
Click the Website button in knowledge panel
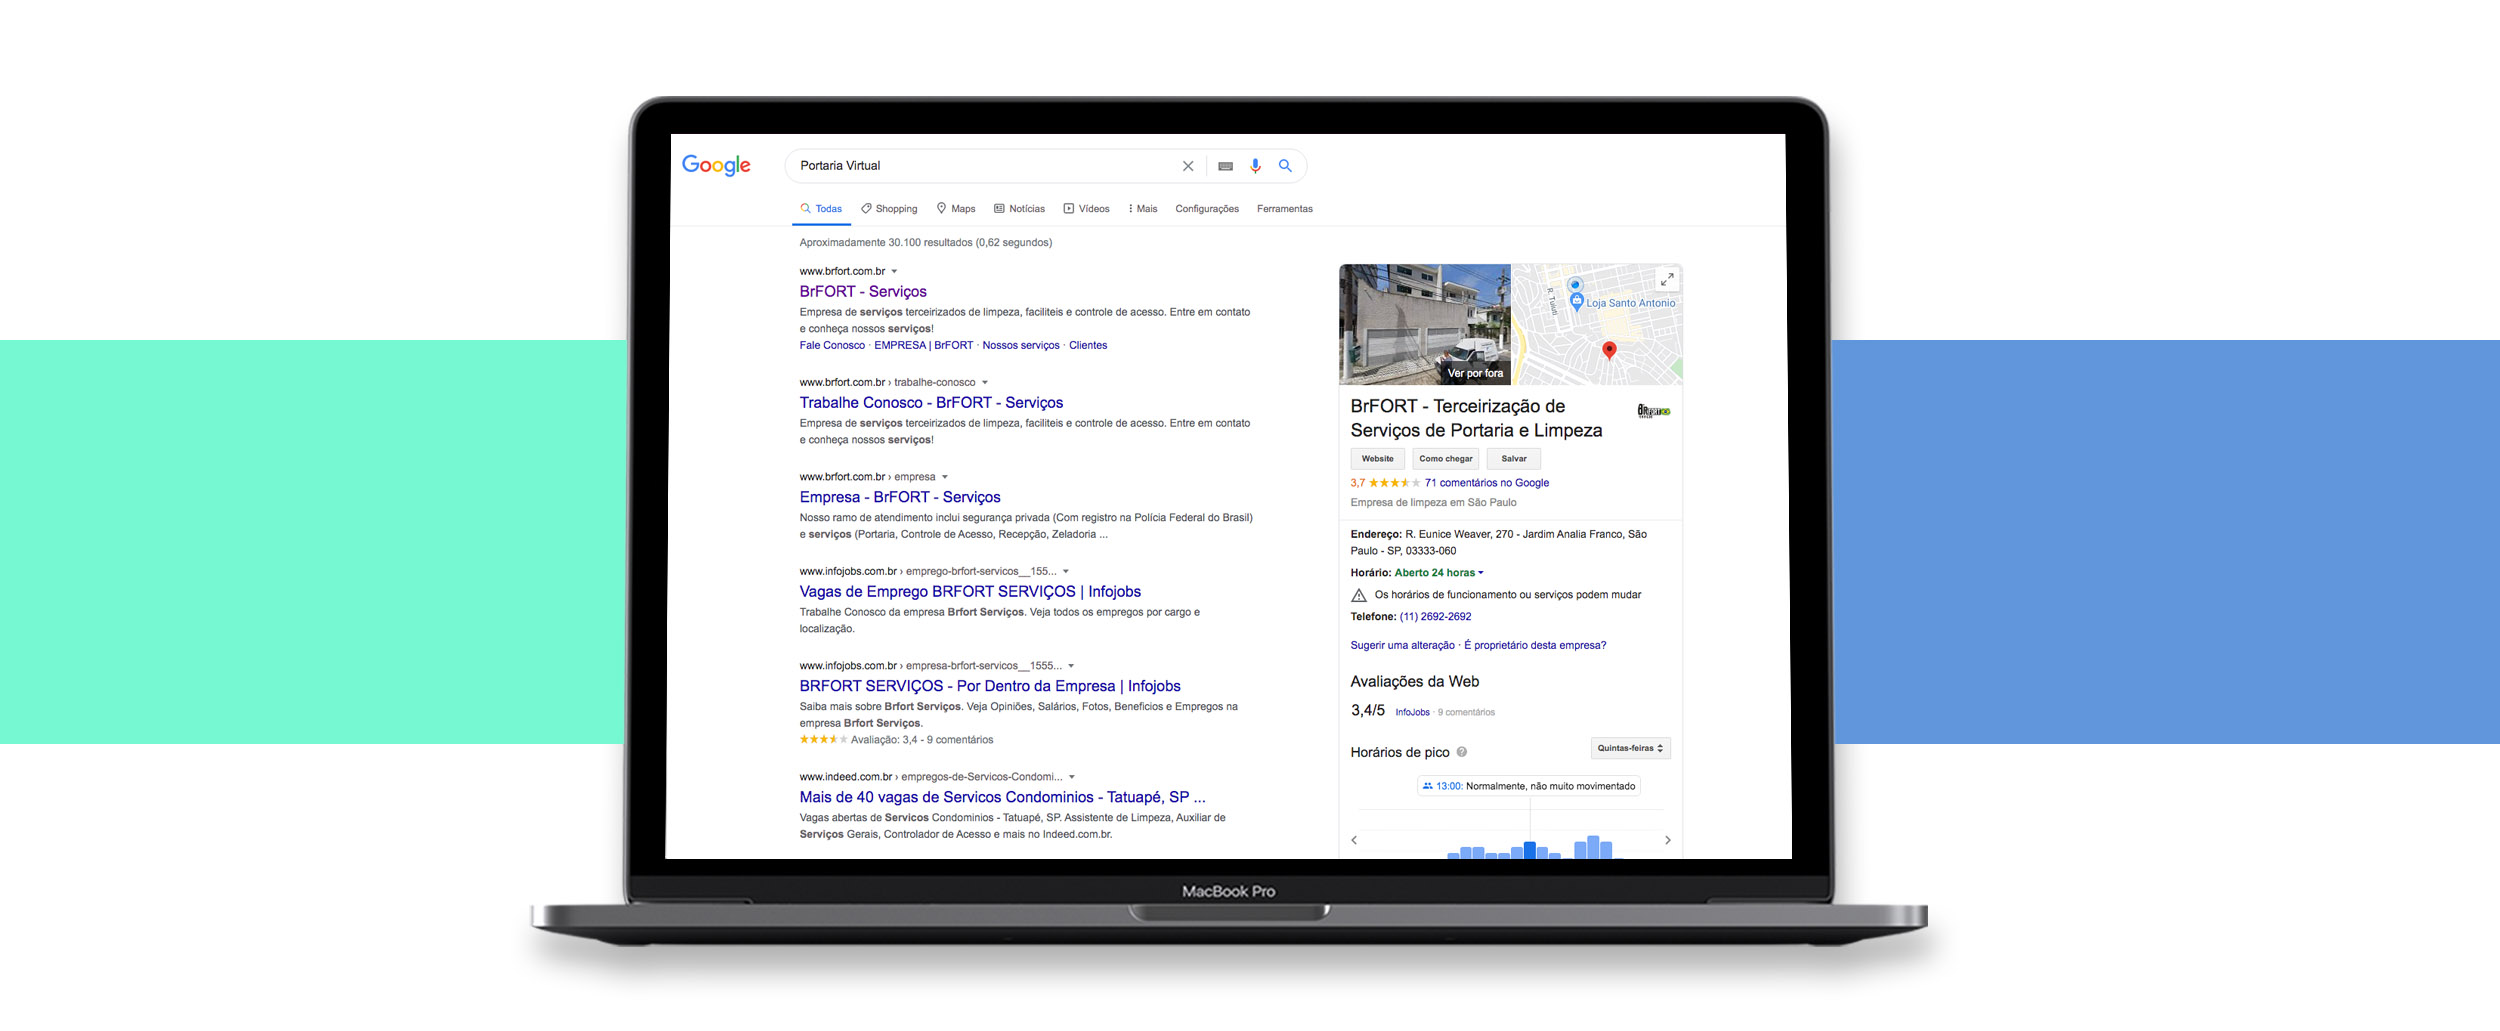click(x=1377, y=459)
